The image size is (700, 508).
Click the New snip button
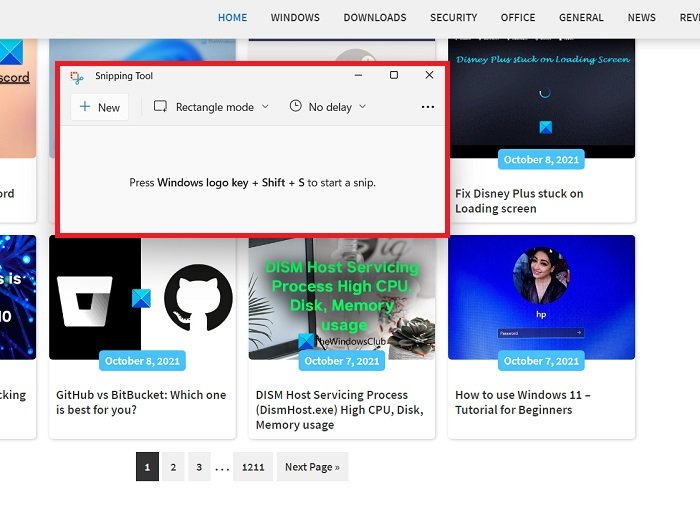[100, 107]
